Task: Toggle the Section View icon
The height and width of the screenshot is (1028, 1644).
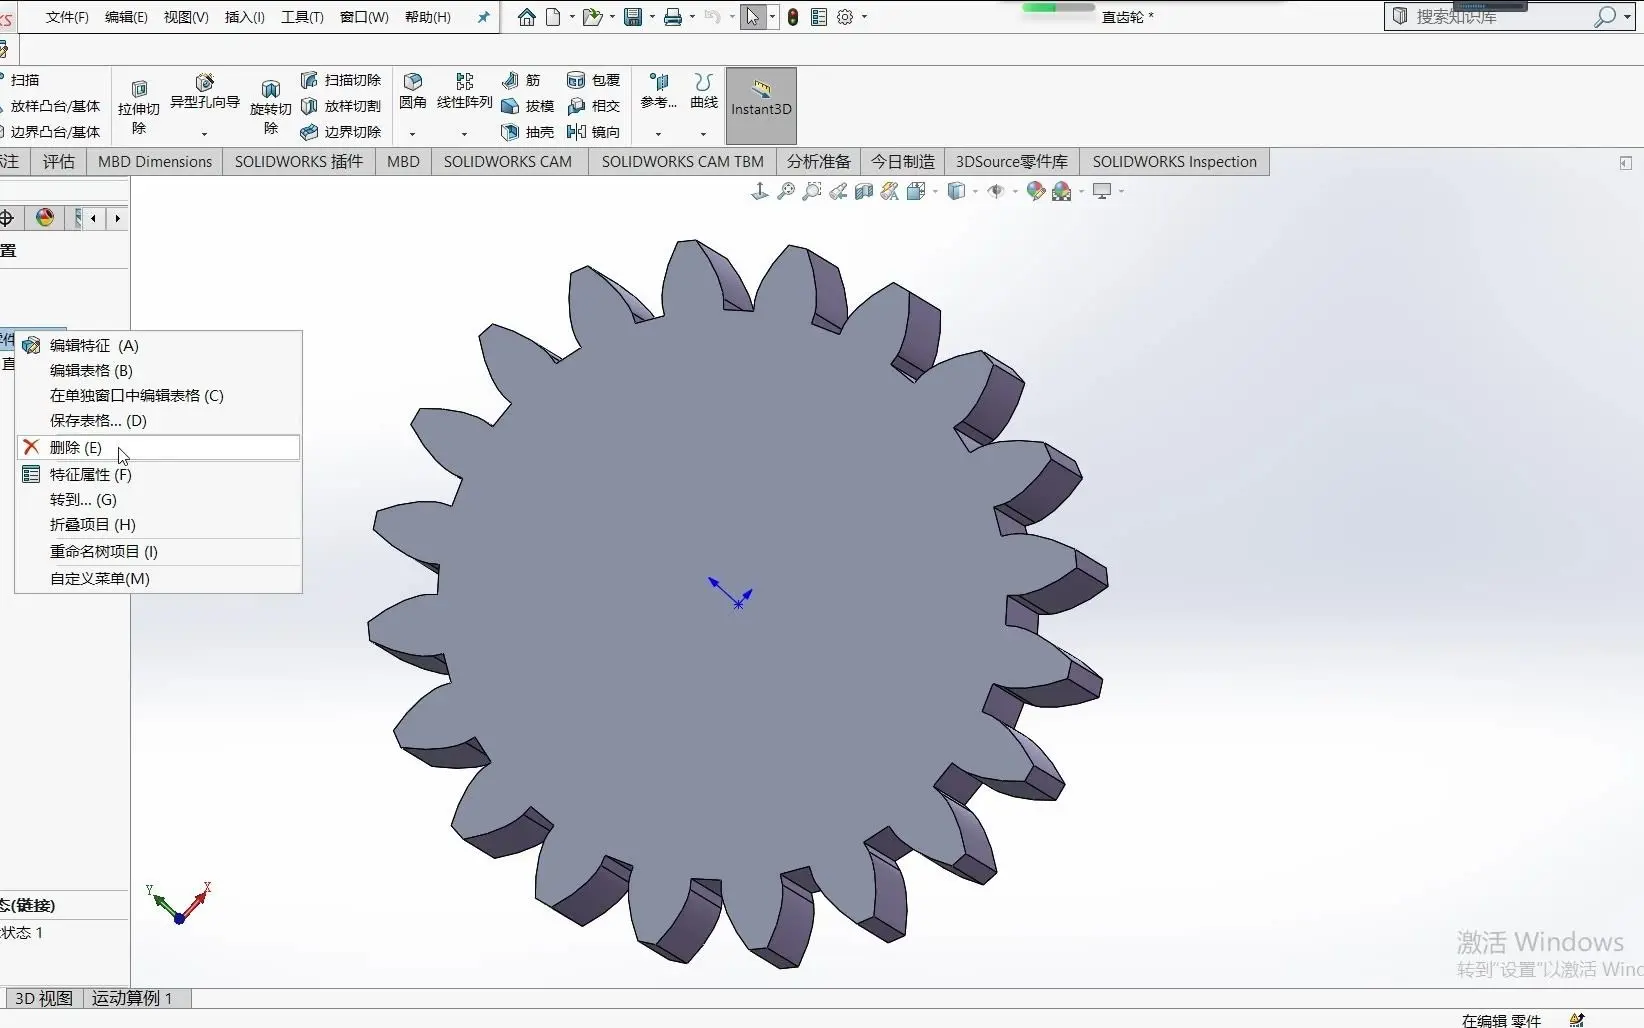Action: coord(864,191)
